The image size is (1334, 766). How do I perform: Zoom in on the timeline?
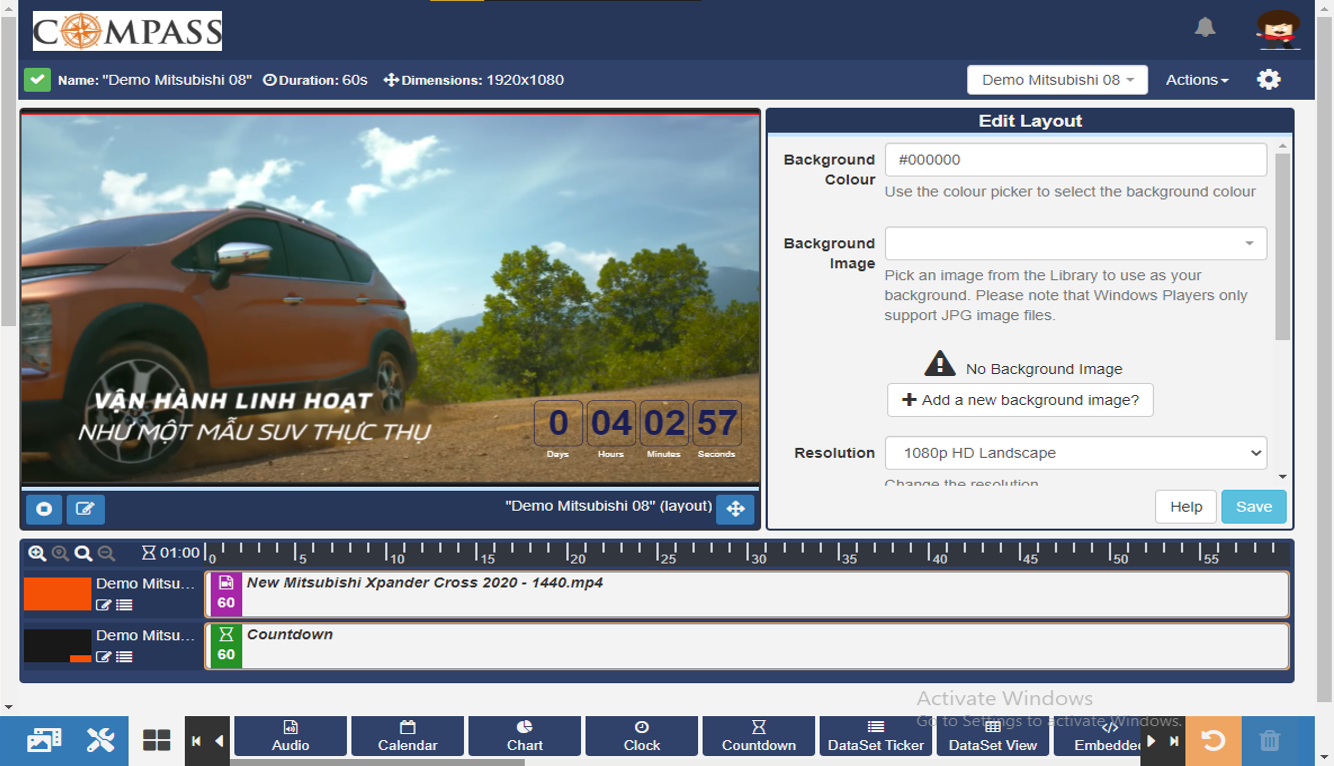pos(37,553)
